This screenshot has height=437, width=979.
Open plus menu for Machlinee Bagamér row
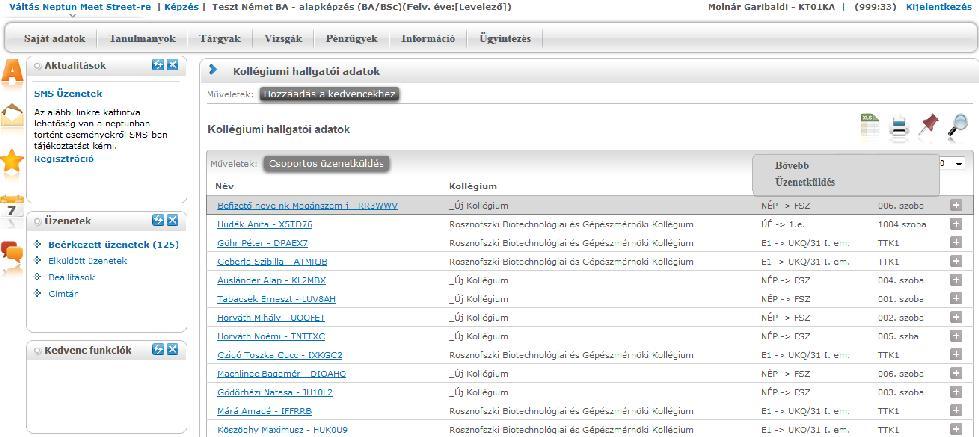click(x=955, y=373)
